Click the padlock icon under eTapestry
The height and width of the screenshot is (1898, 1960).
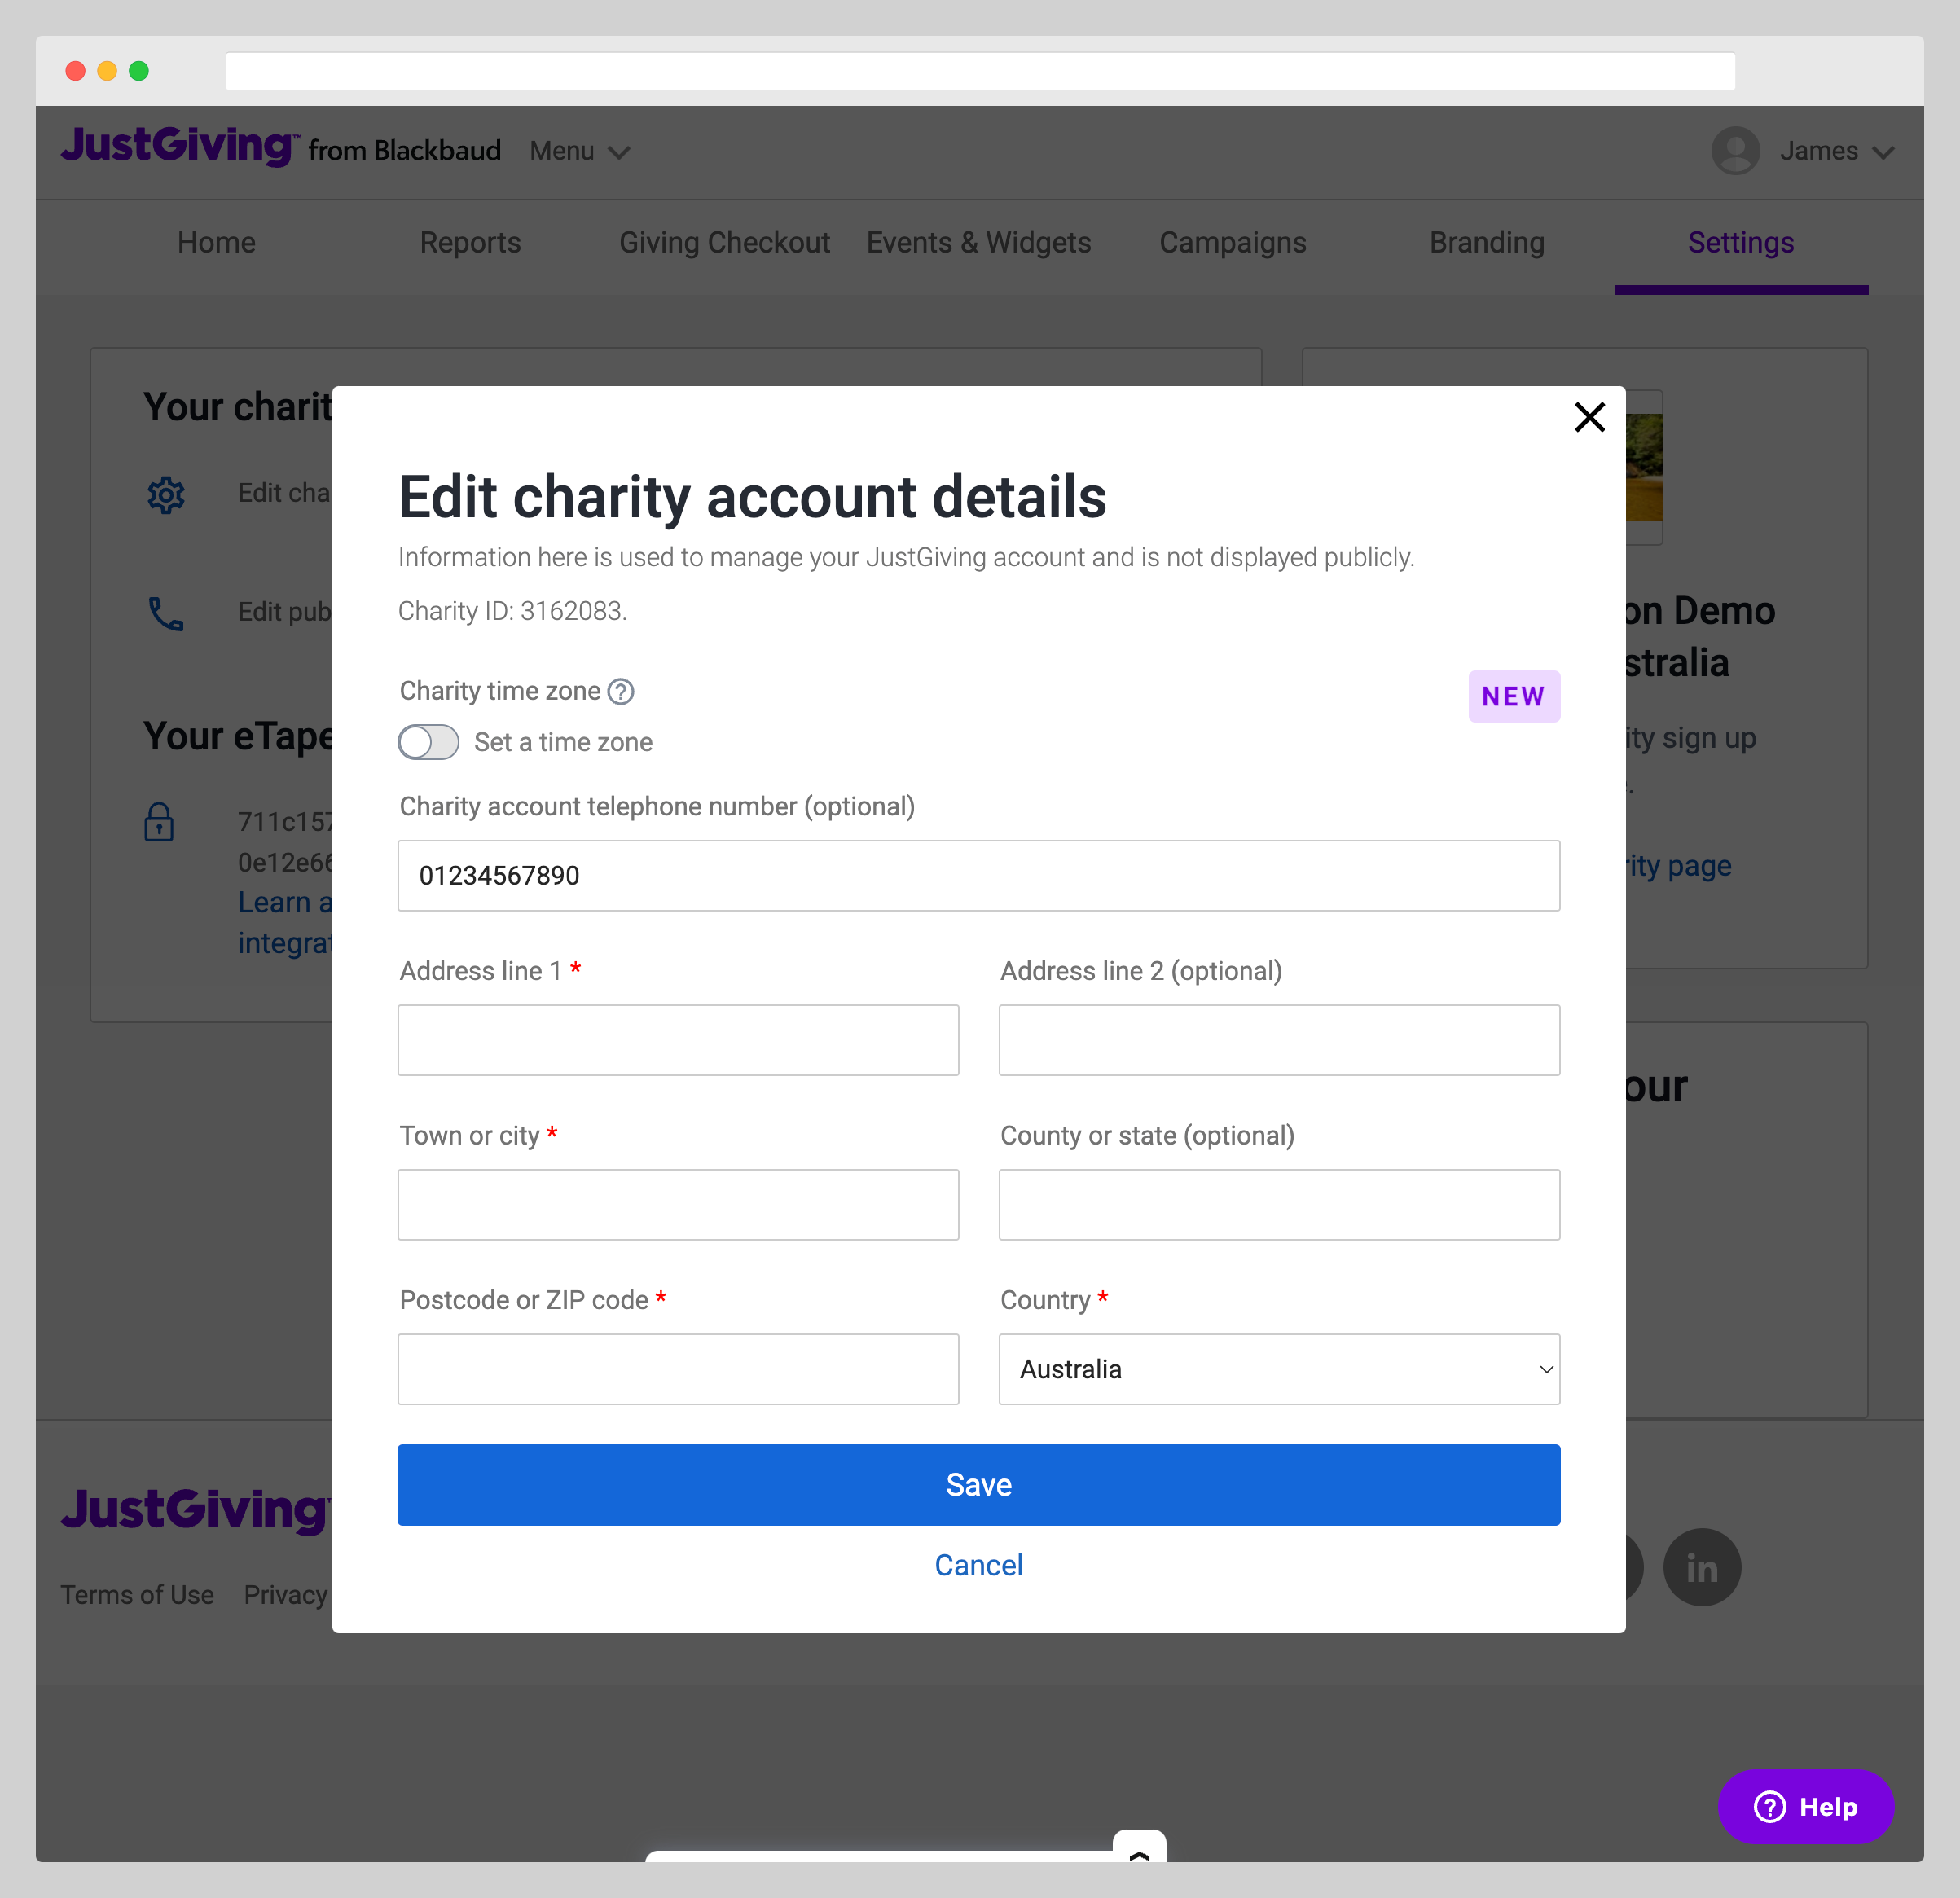click(160, 822)
